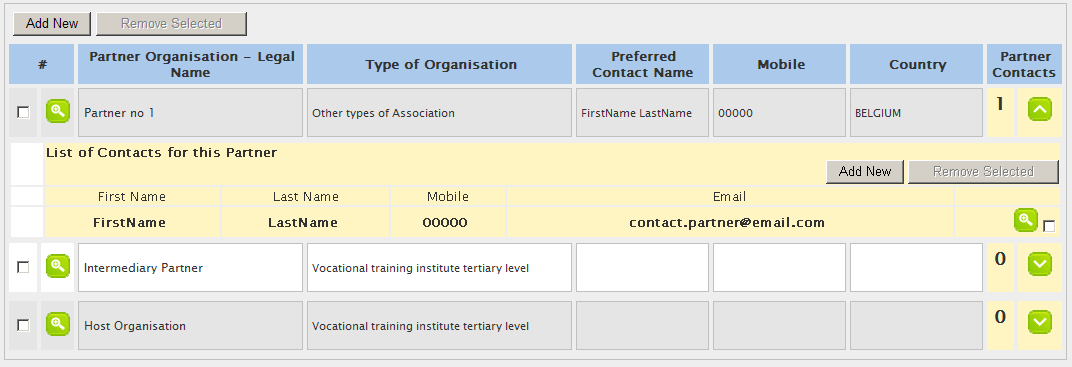This screenshot has width=1072, height=367.
Task: Tick the Host Organisation row checkbox
Action: (23, 325)
